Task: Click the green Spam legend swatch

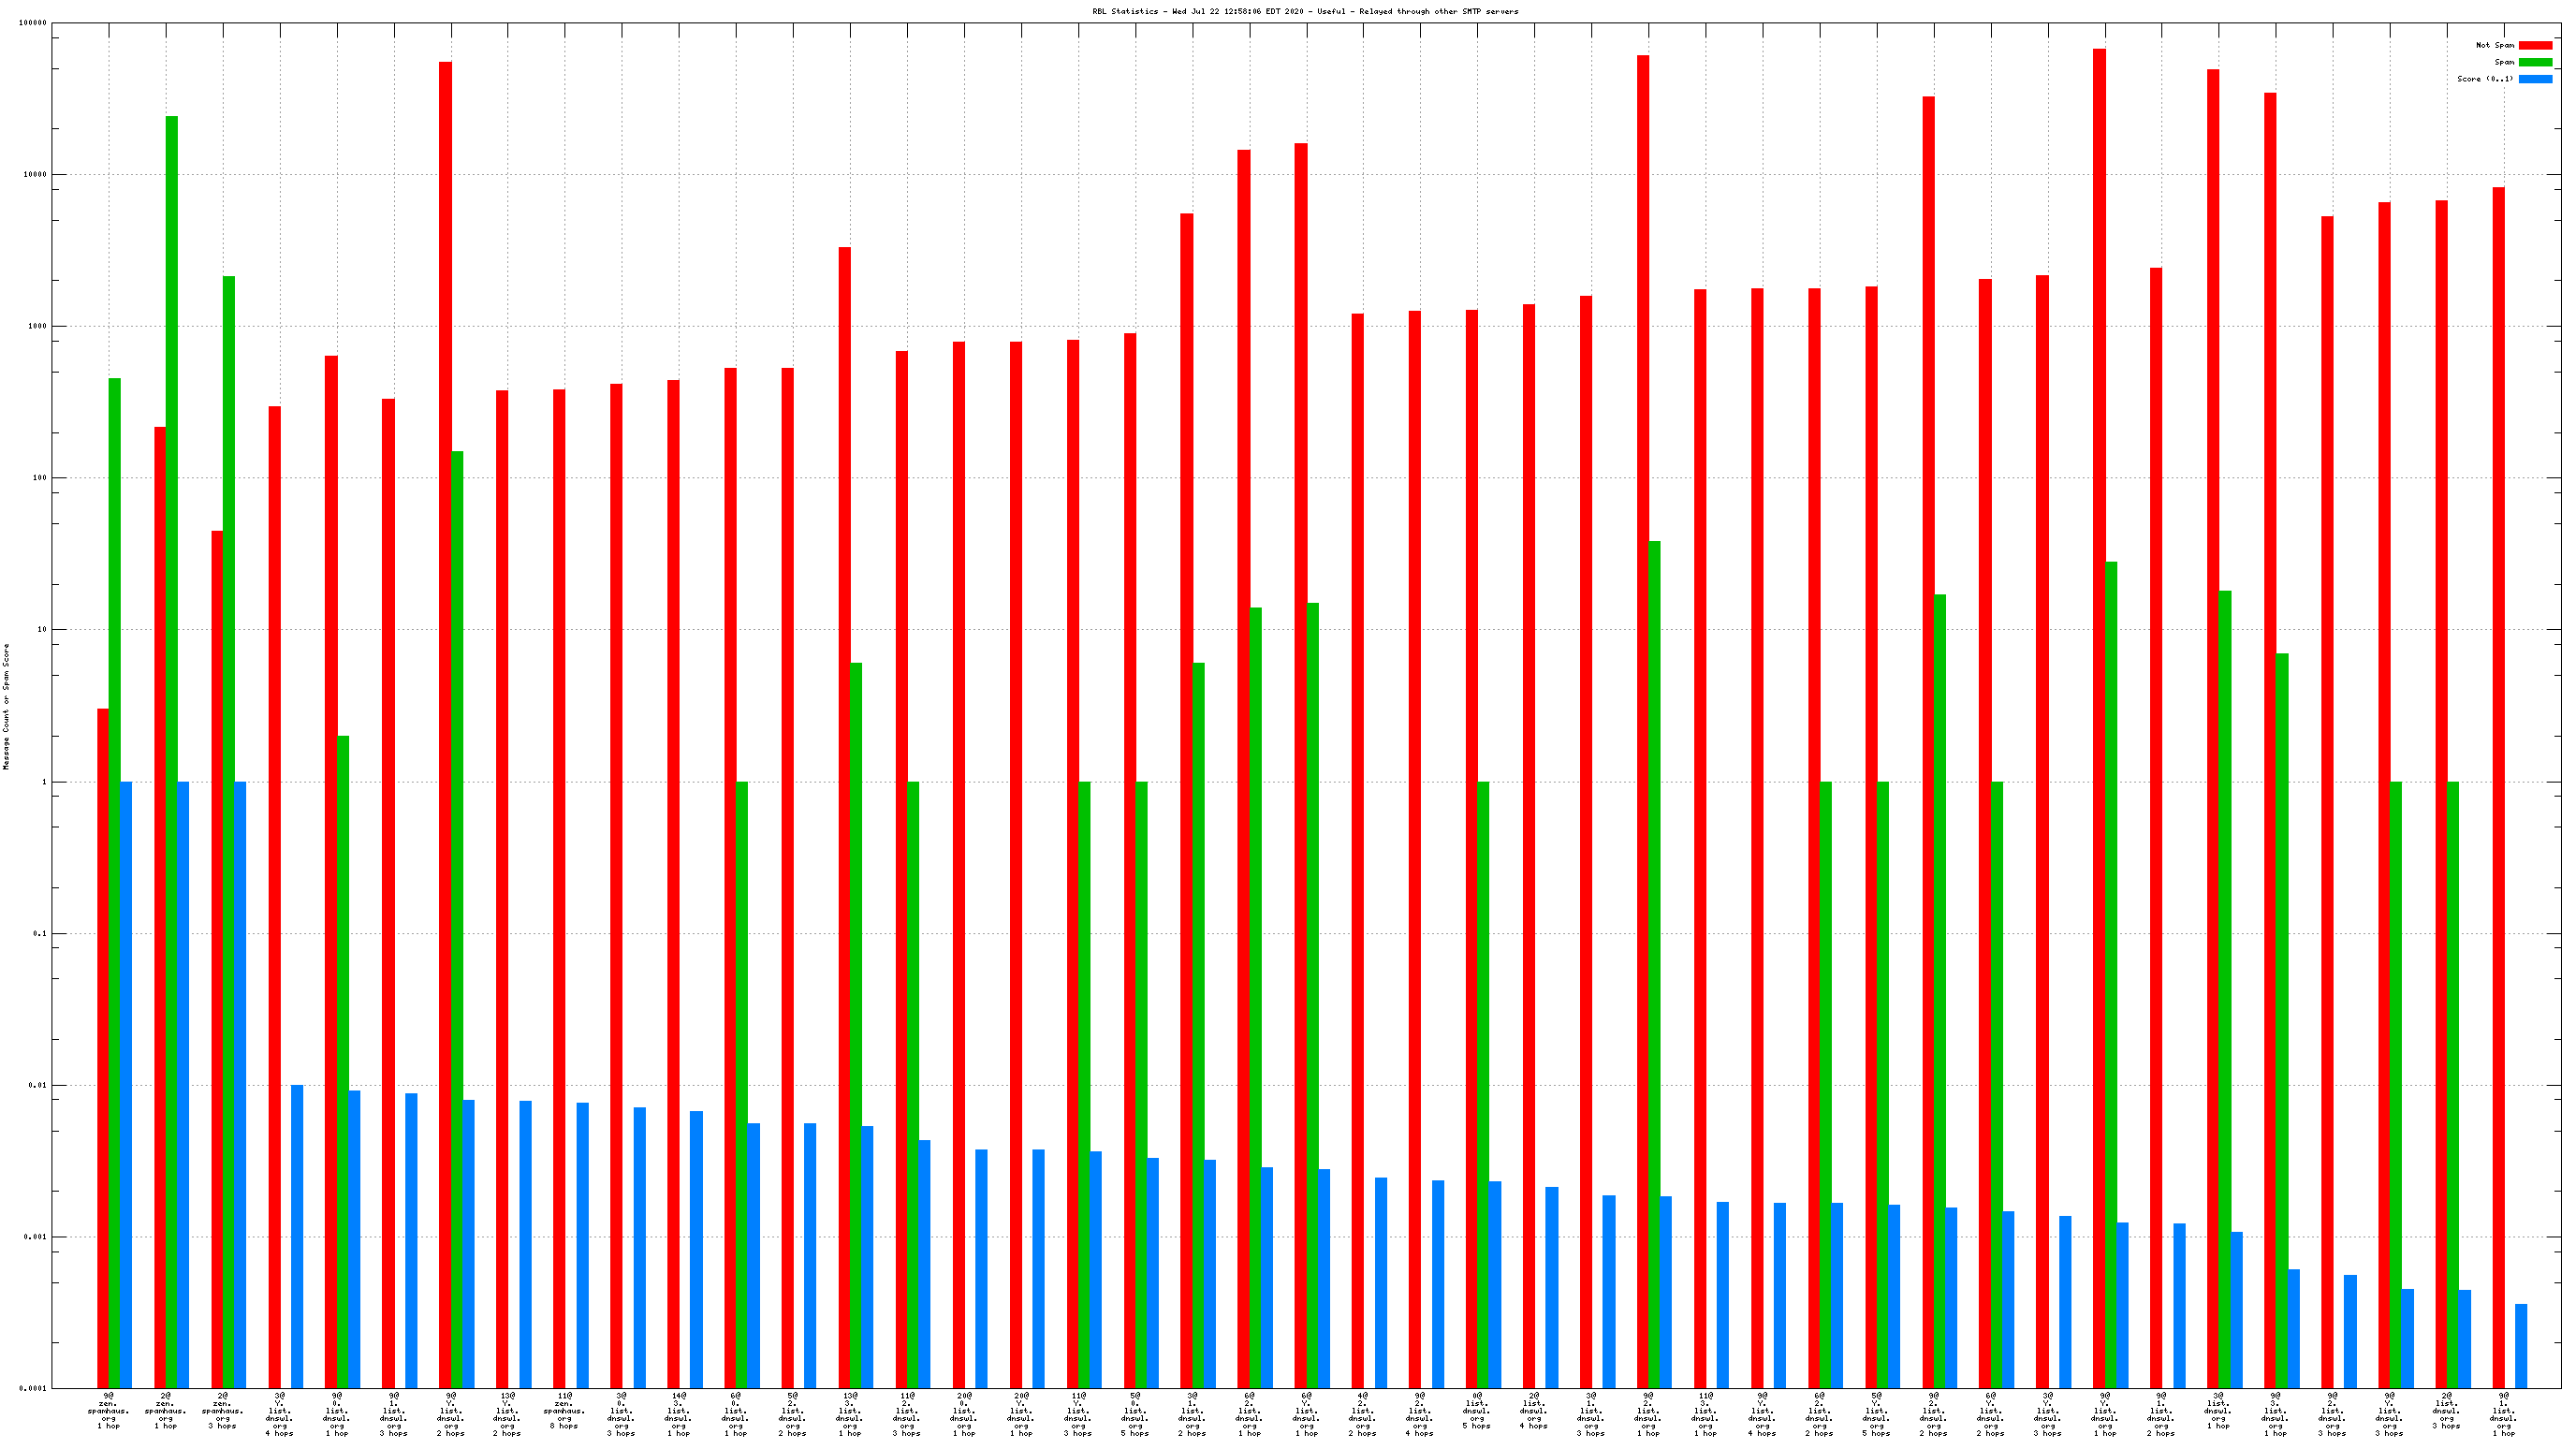Action: click(2534, 62)
